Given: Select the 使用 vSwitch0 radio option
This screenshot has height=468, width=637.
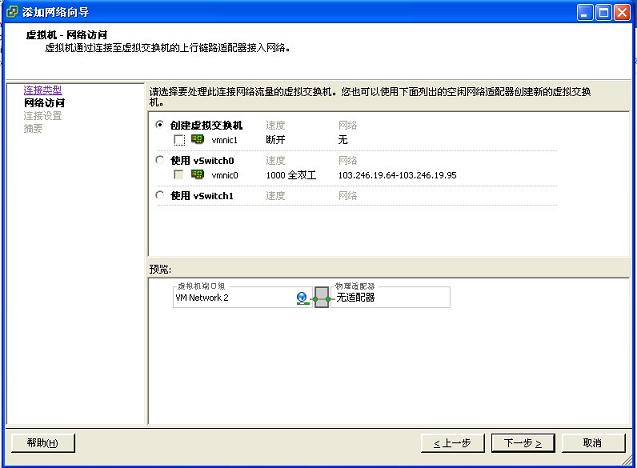Looking at the screenshot, I should point(159,160).
